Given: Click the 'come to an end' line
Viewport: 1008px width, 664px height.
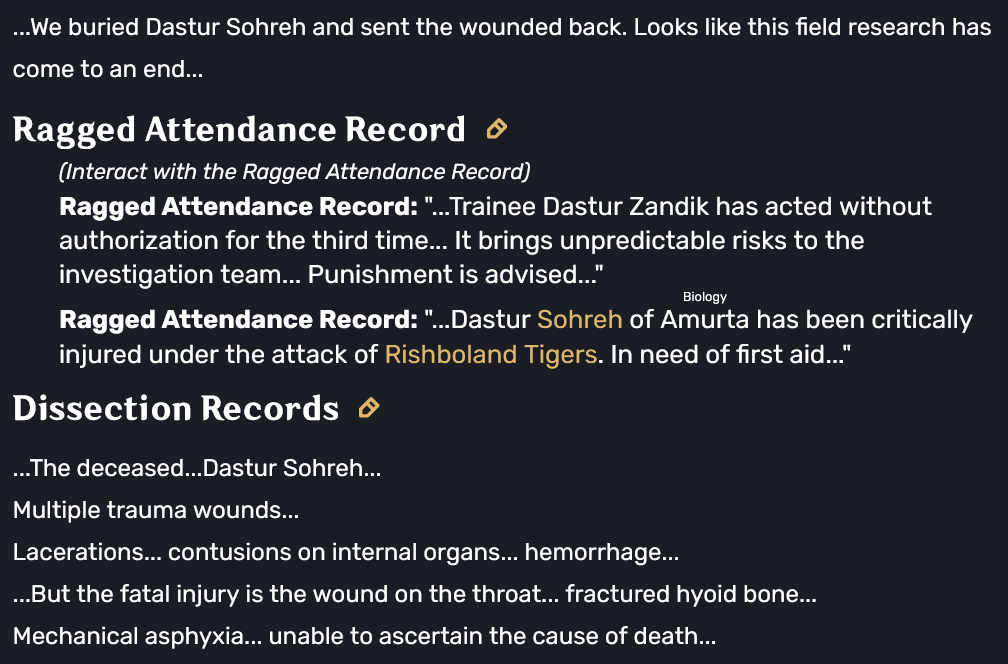Looking at the screenshot, I should coord(108,69).
